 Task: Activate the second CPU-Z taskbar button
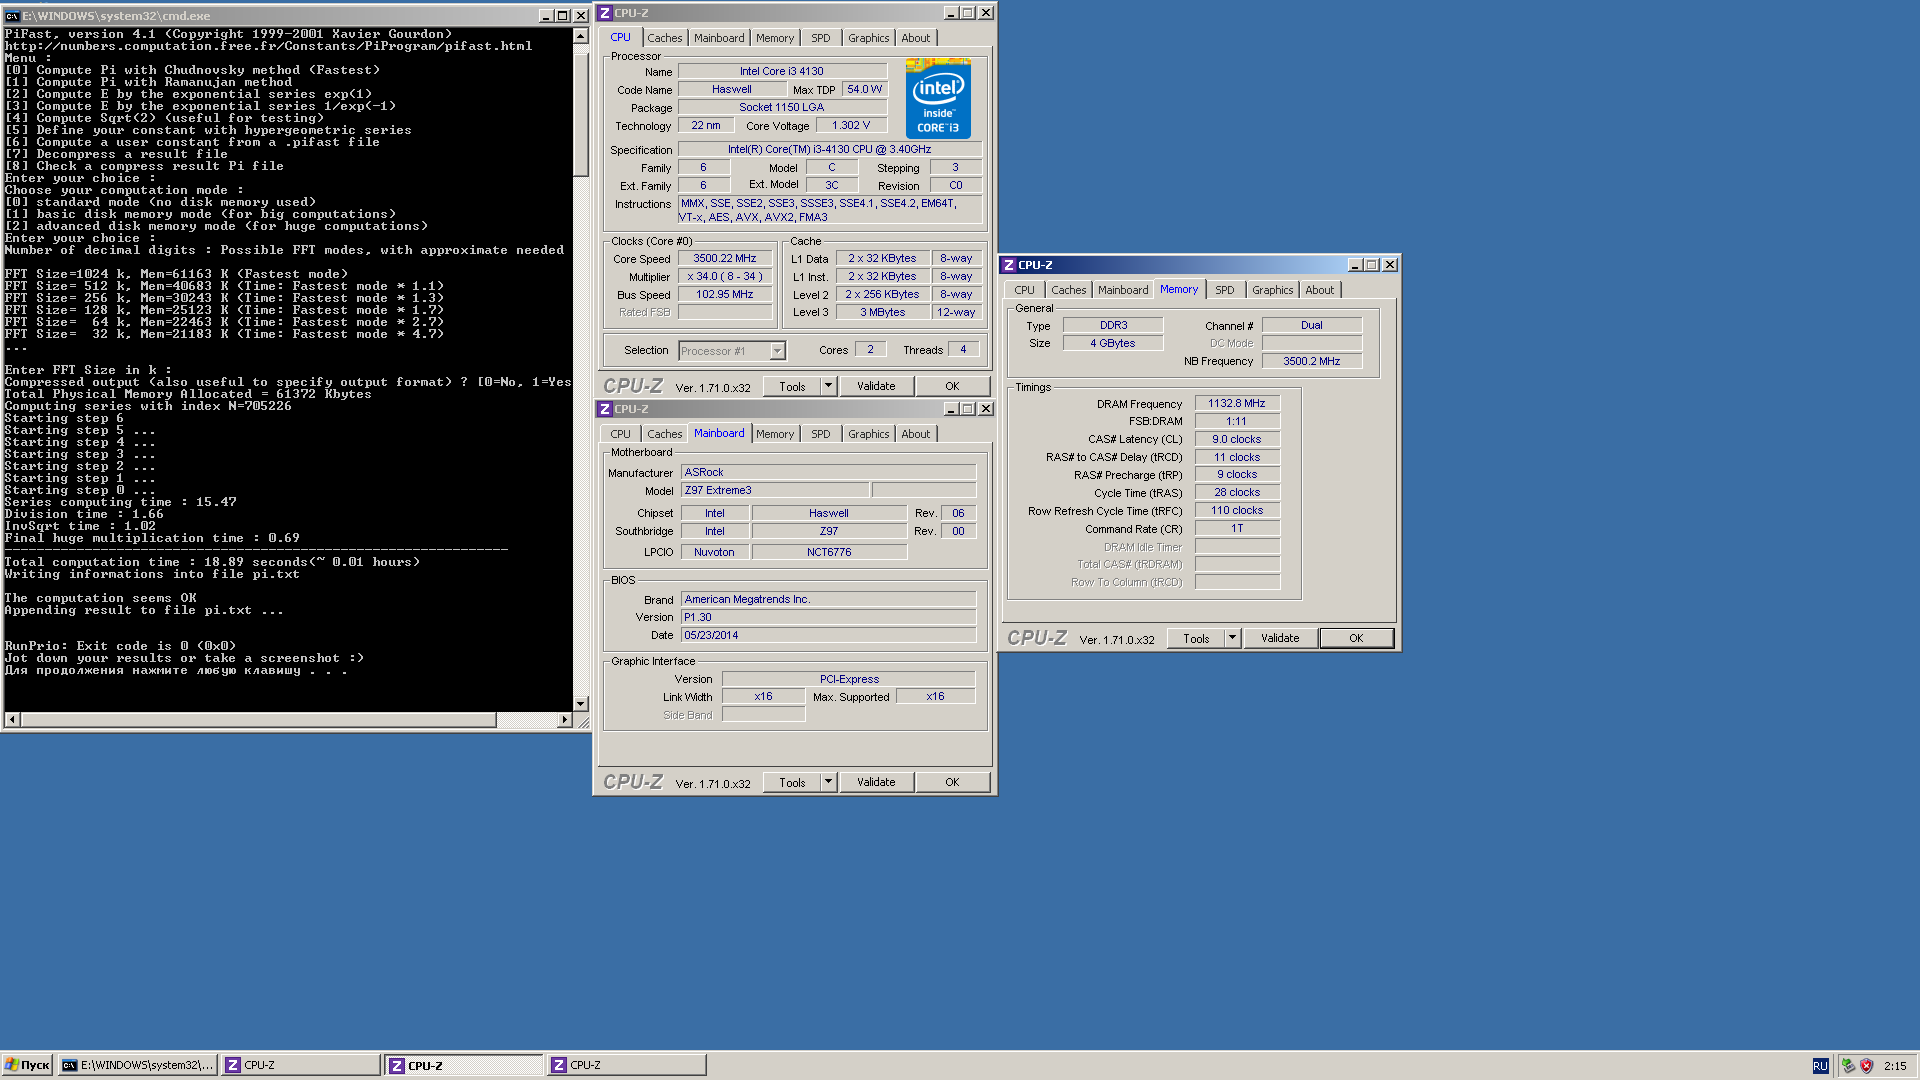(464, 1065)
